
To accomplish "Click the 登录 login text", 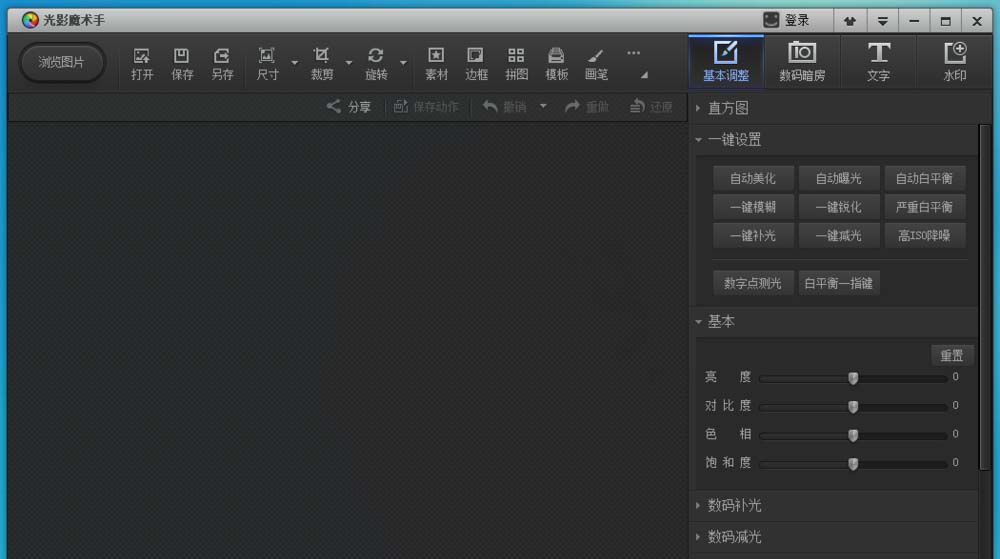I will tap(797, 20).
